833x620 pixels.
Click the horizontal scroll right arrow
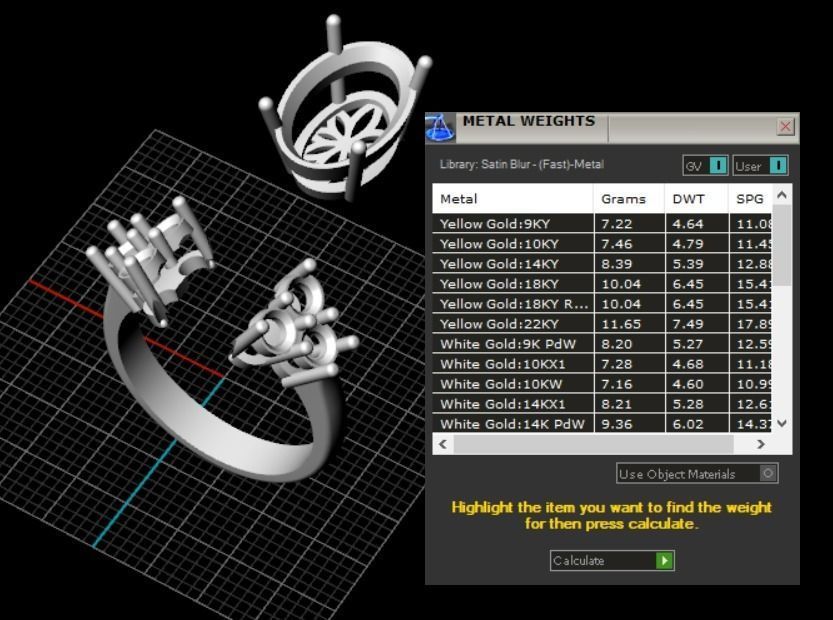(x=761, y=444)
